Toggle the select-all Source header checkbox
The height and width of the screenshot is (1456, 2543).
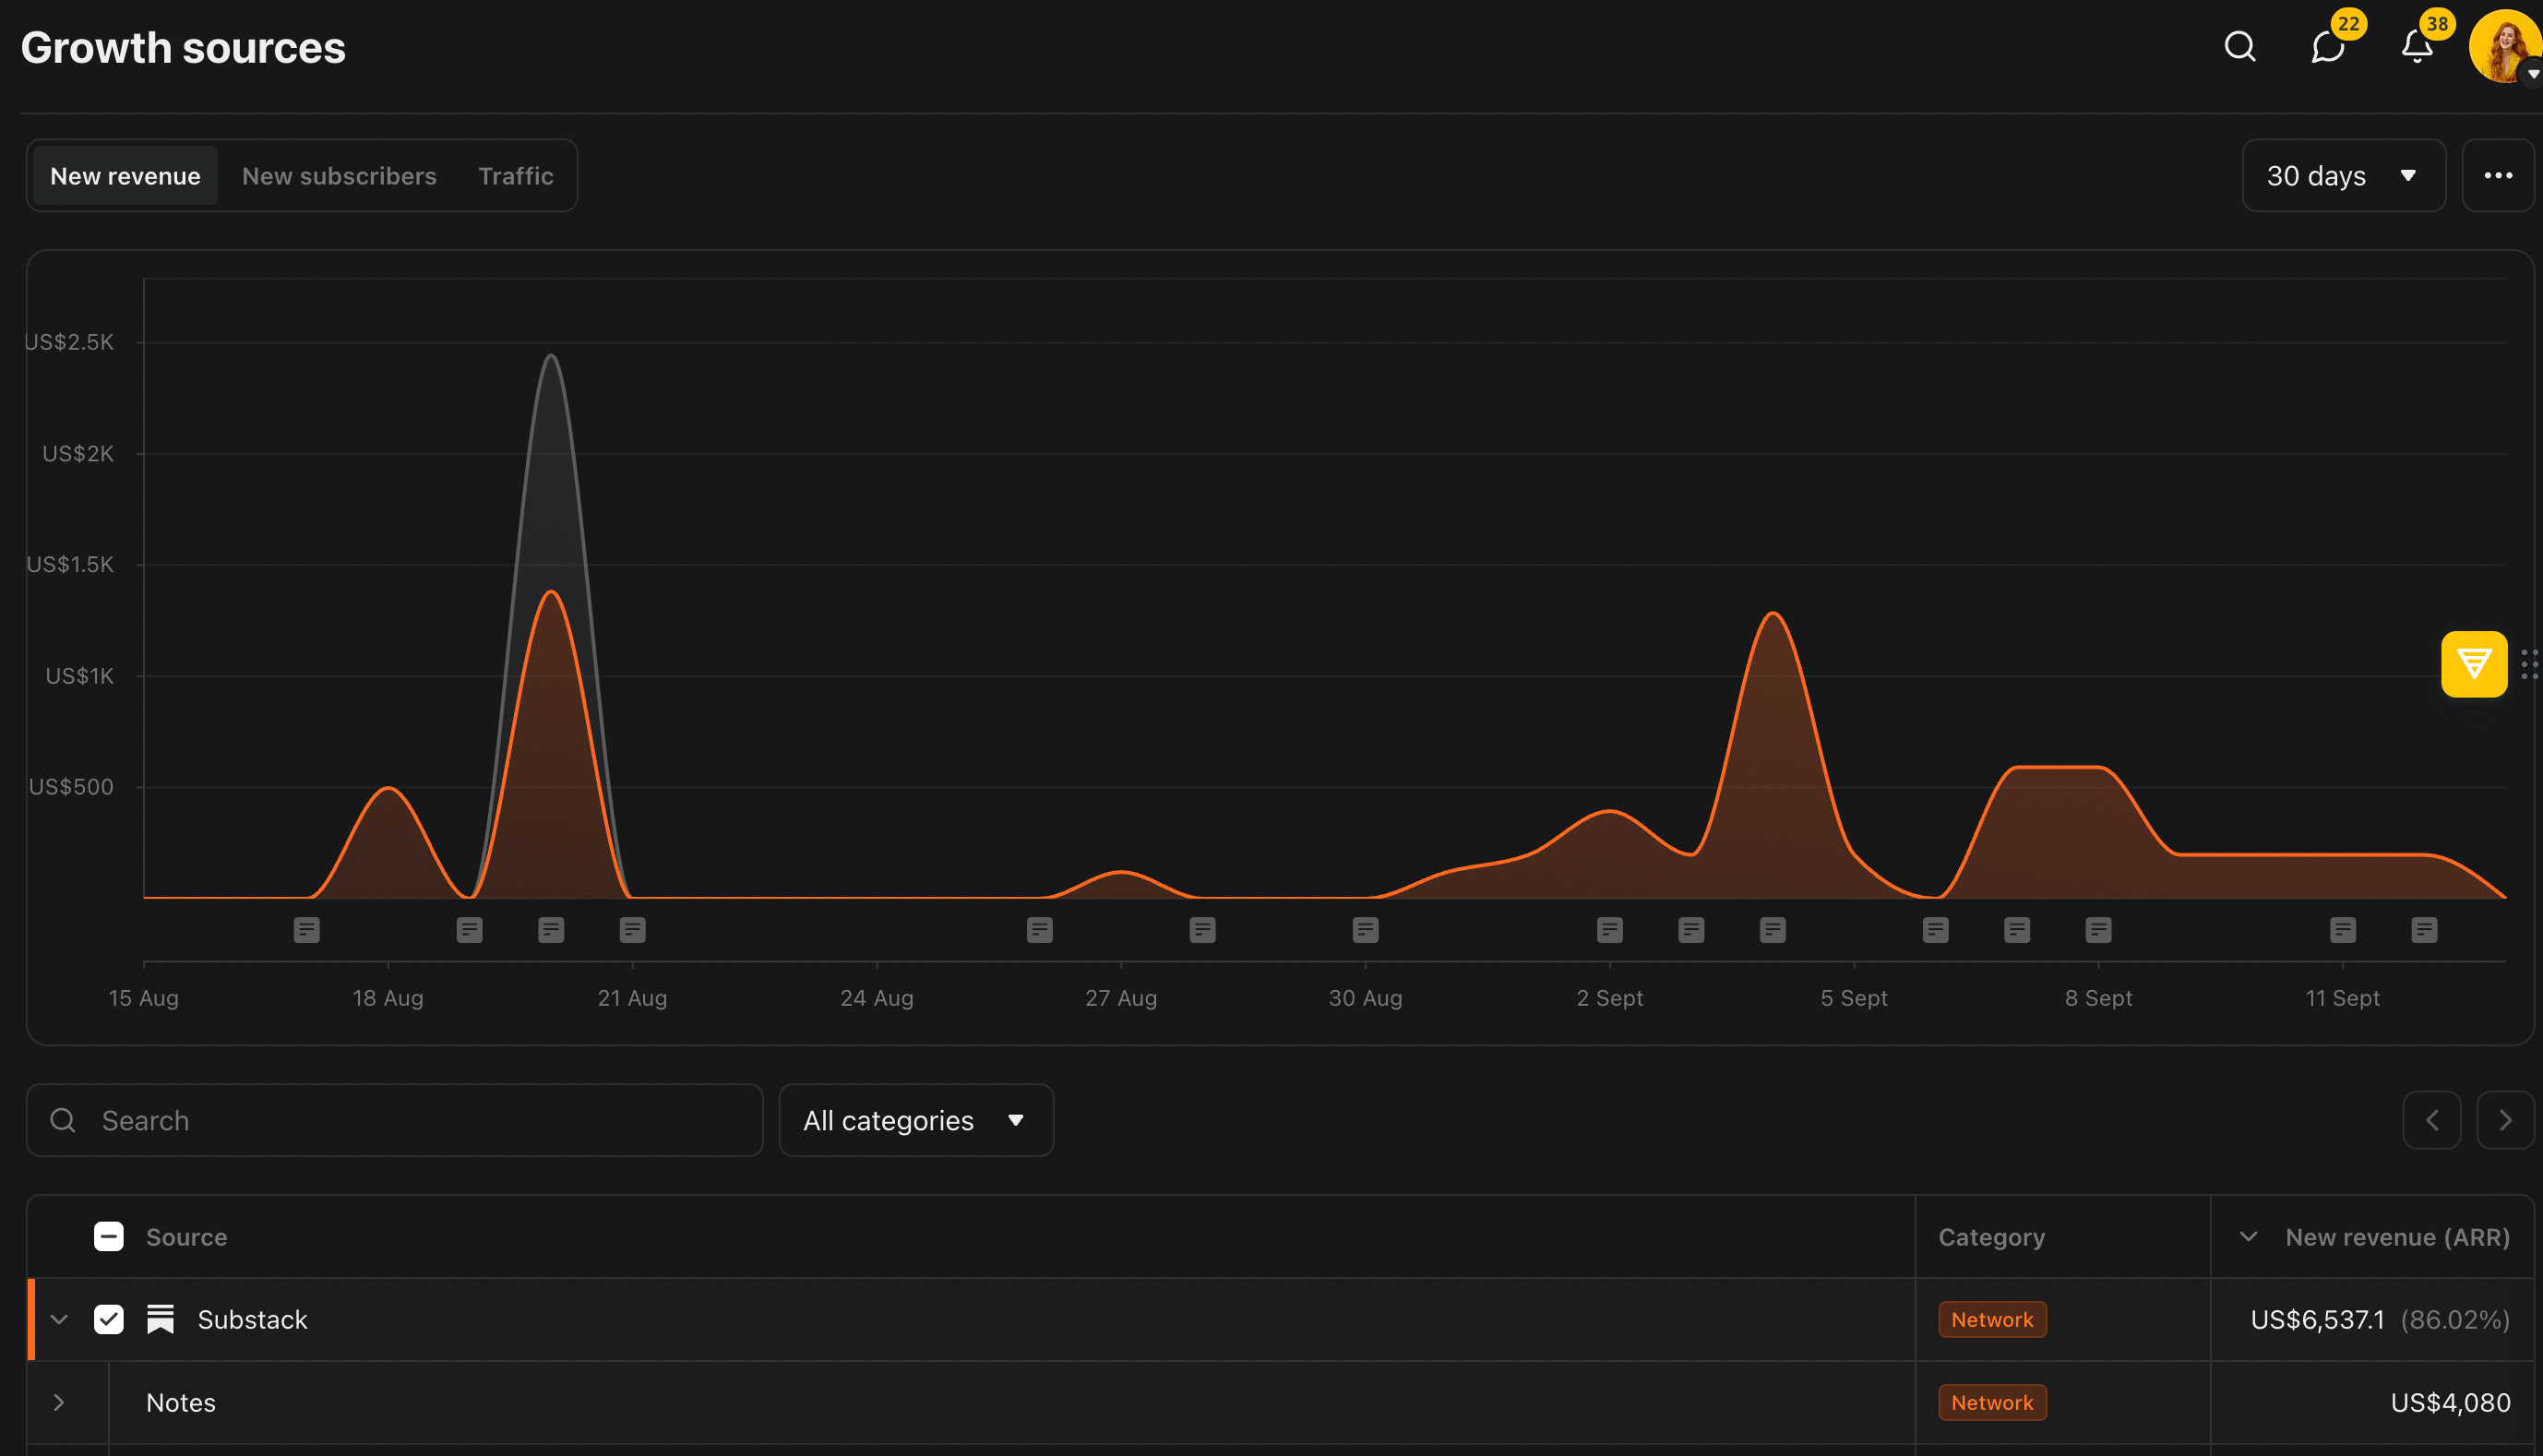[109, 1237]
